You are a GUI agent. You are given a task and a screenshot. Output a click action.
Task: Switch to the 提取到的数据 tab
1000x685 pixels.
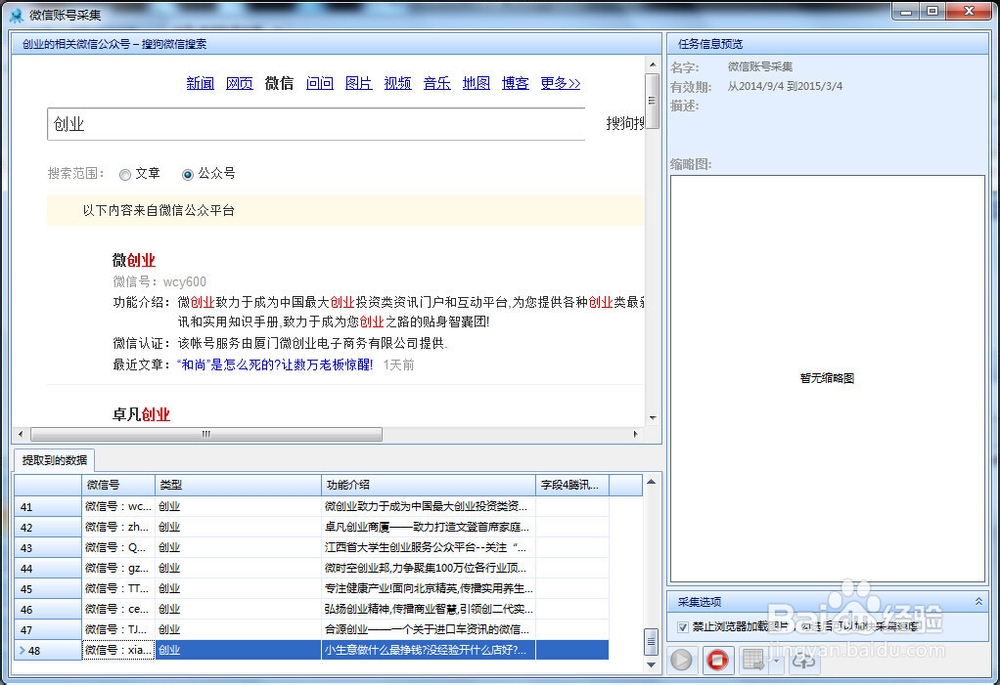click(x=55, y=460)
